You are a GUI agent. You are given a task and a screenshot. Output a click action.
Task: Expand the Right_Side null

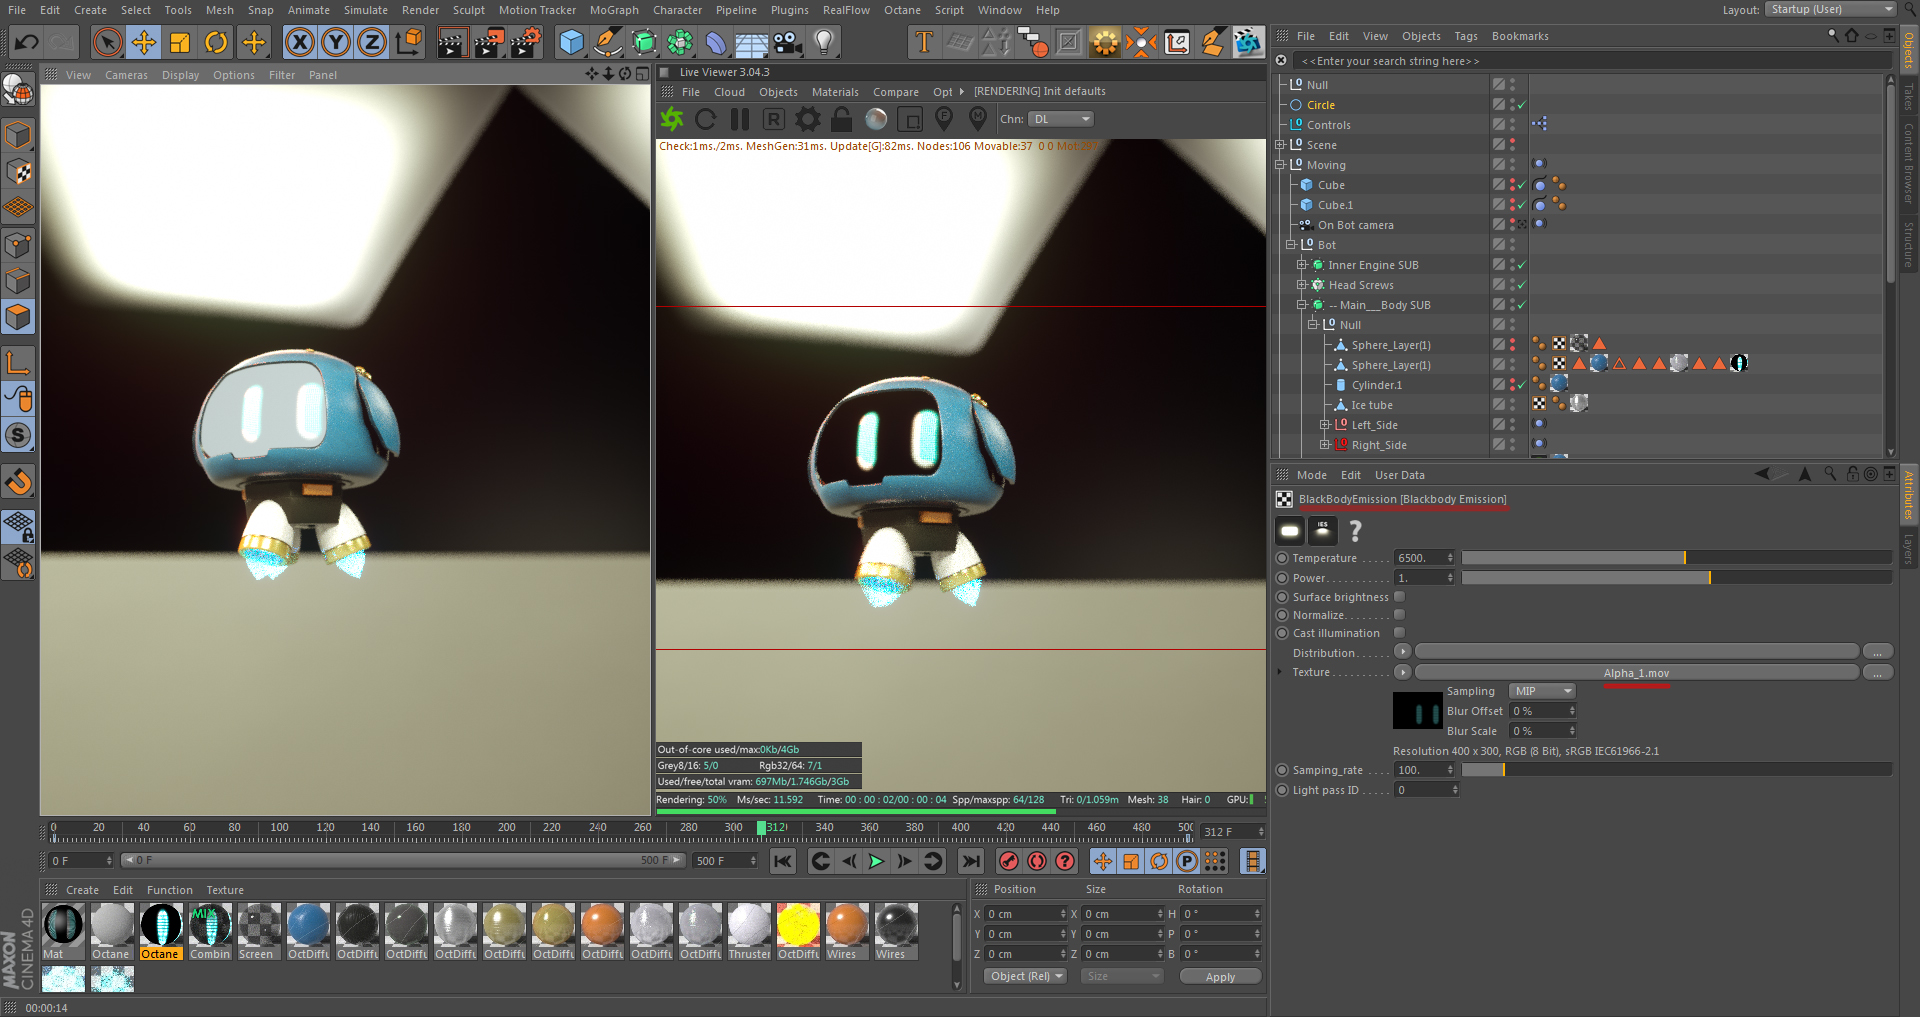click(x=1324, y=445)
